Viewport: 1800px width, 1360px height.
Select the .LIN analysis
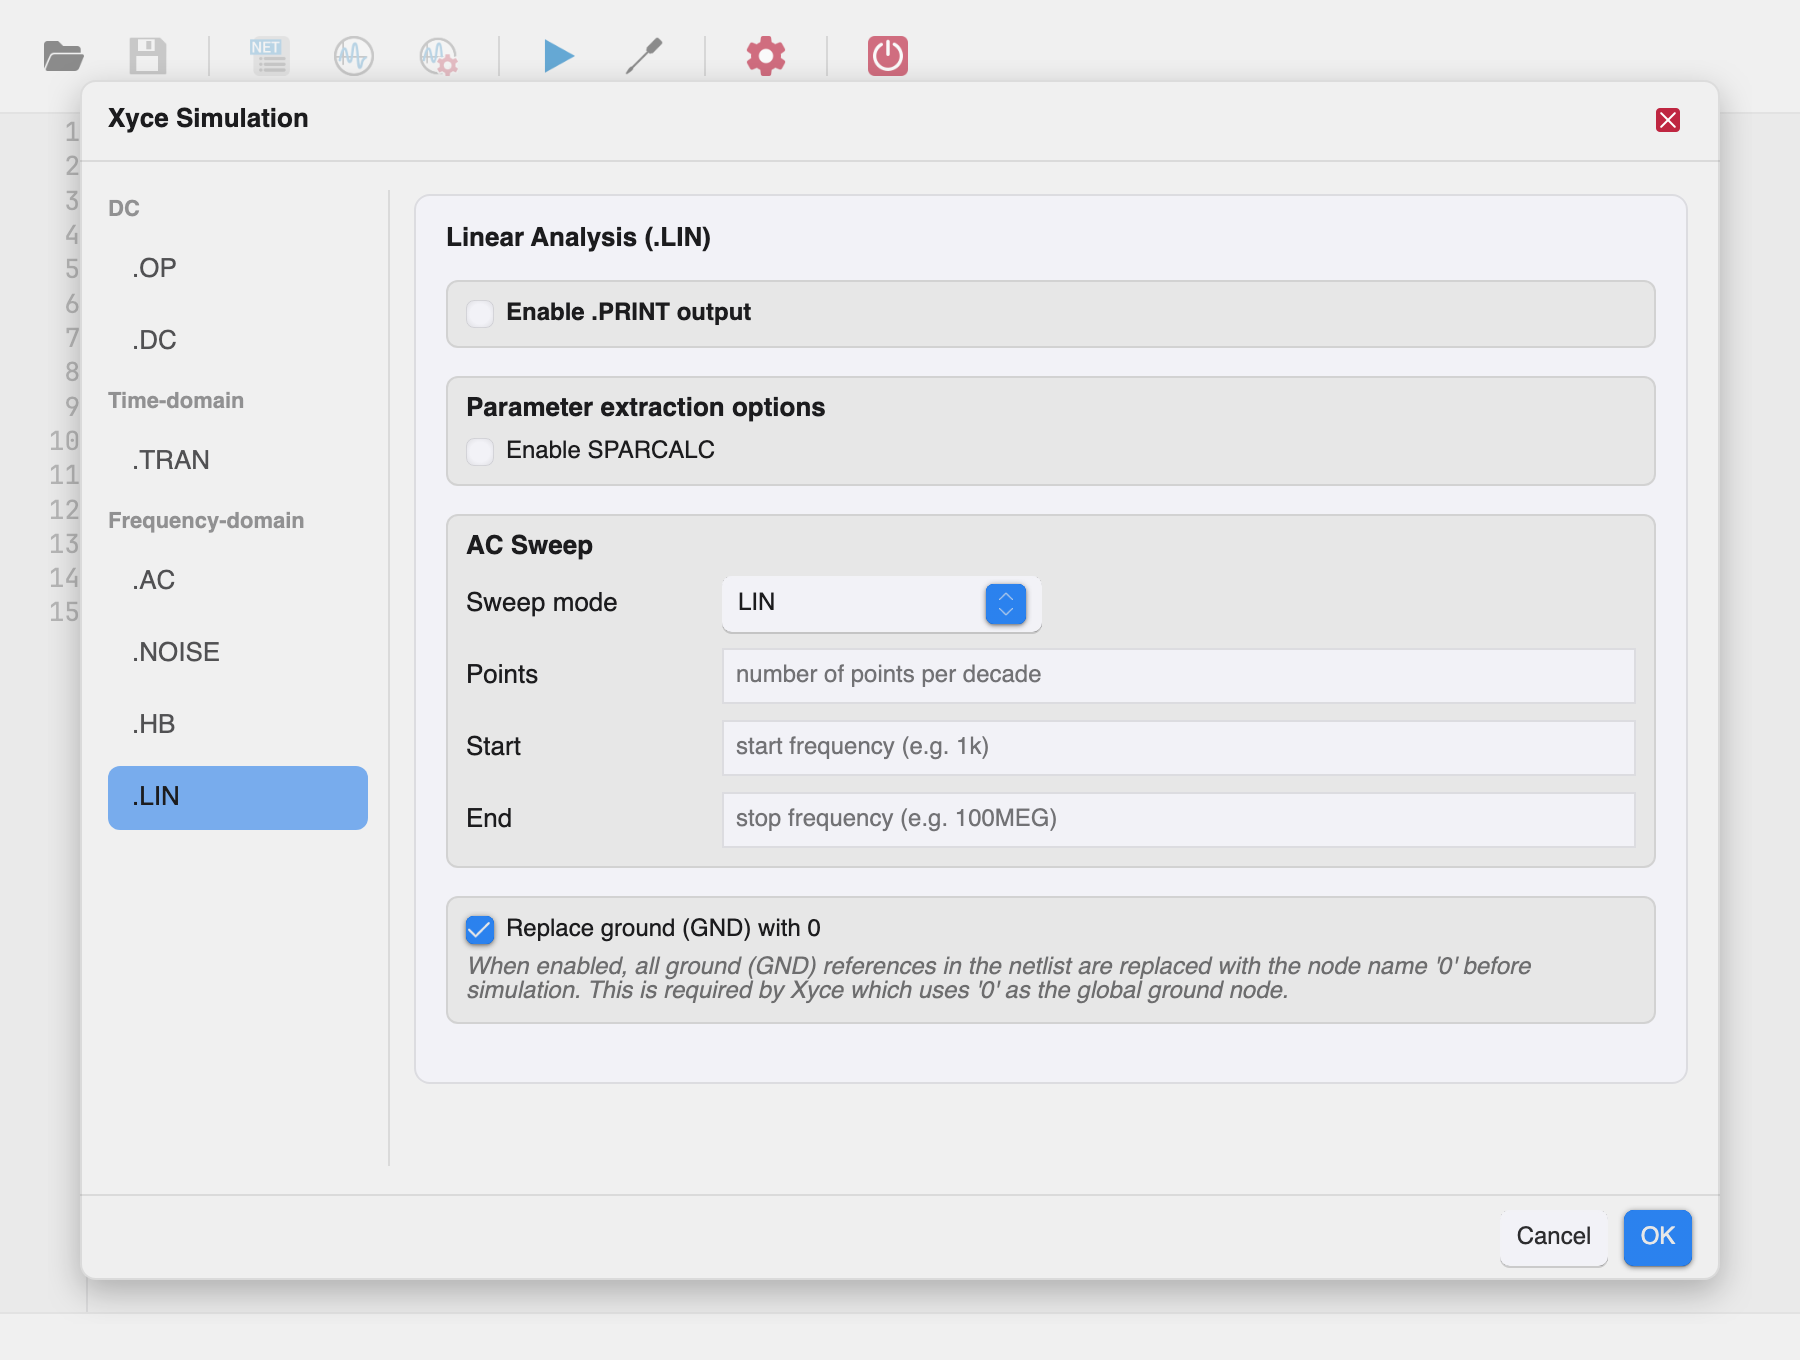pos(238,797)
